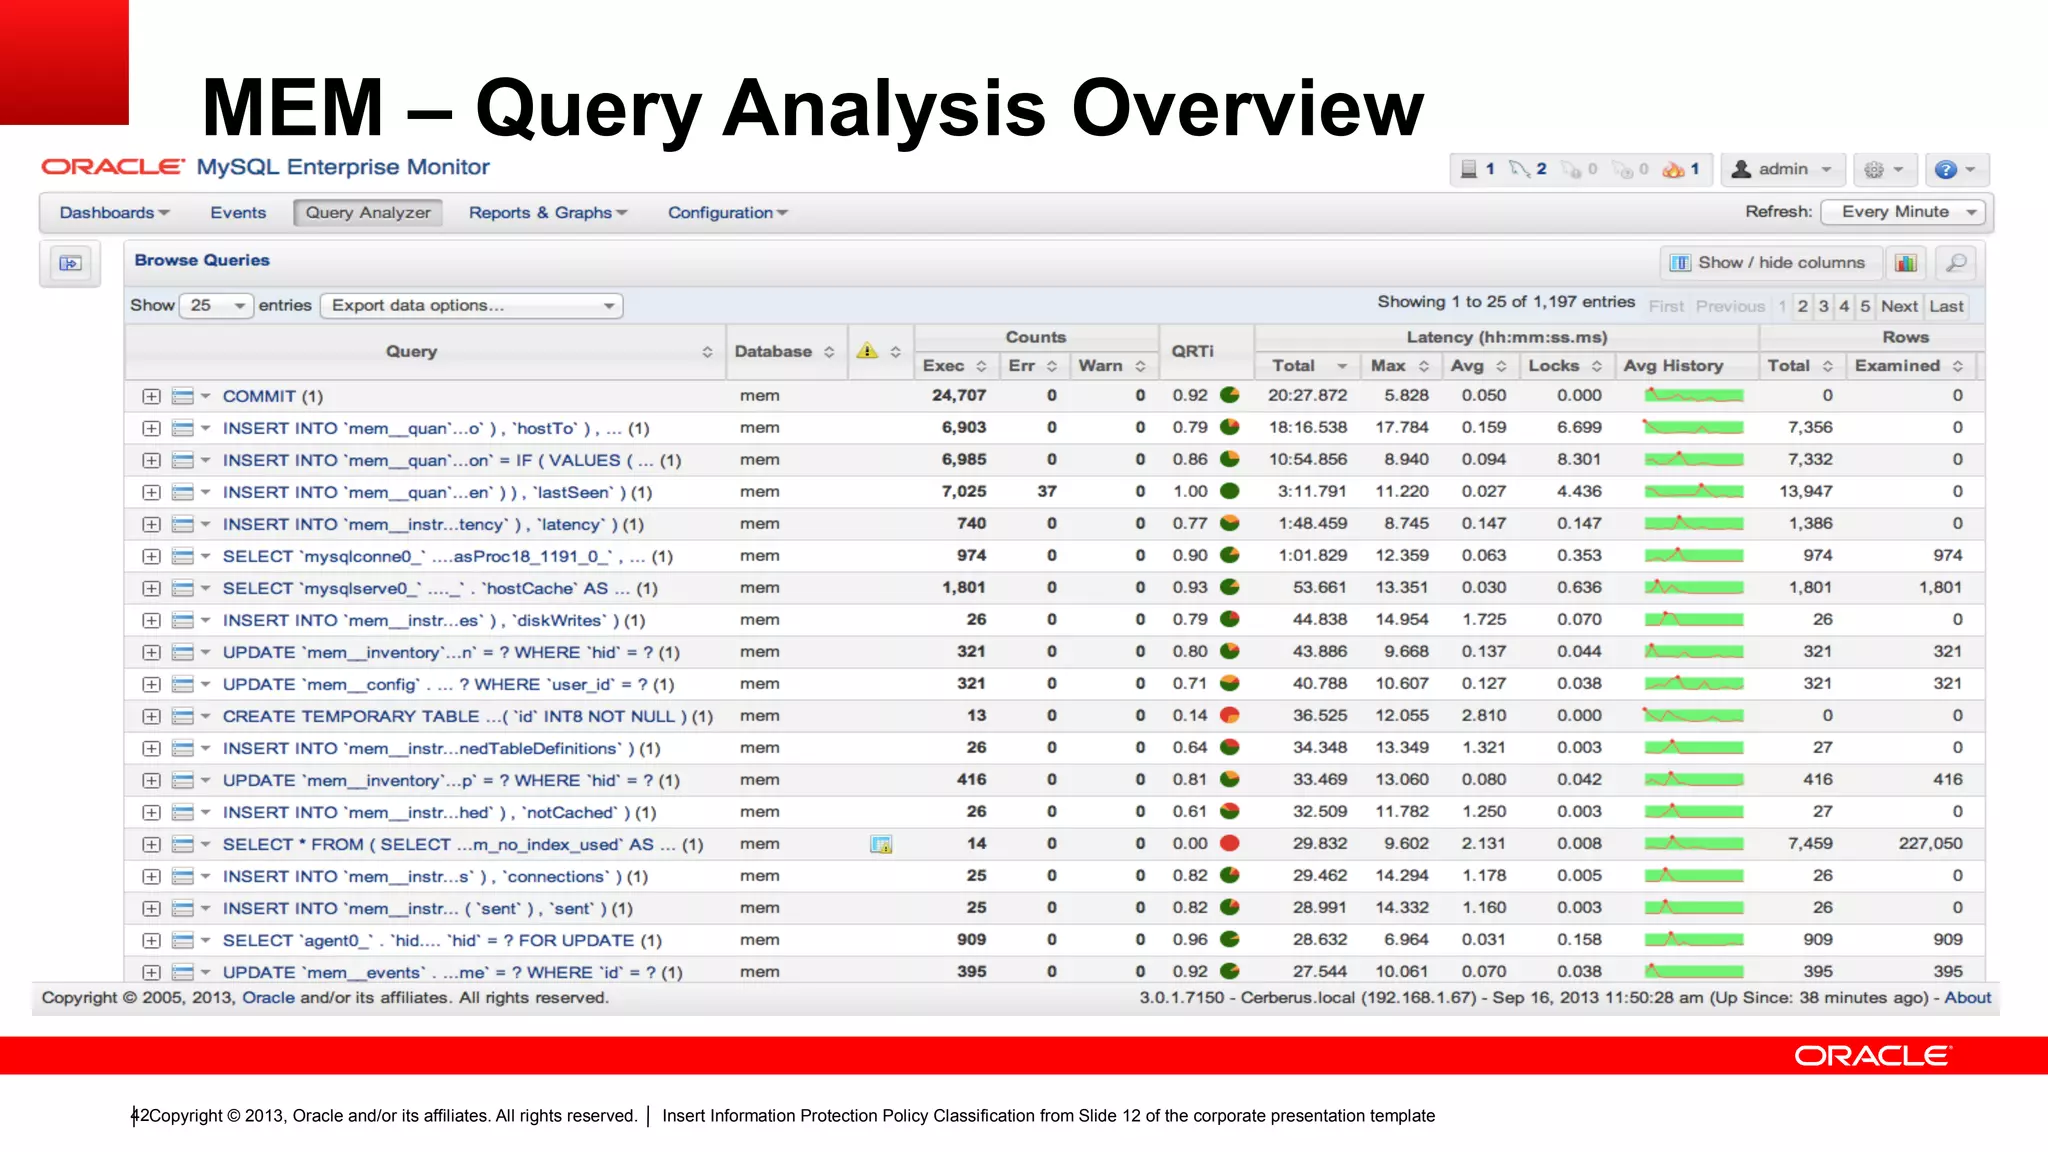Click the detail icon in UPDATE mem__events row
This screenshot has height=1152, width=2048.
click(183, 973)
